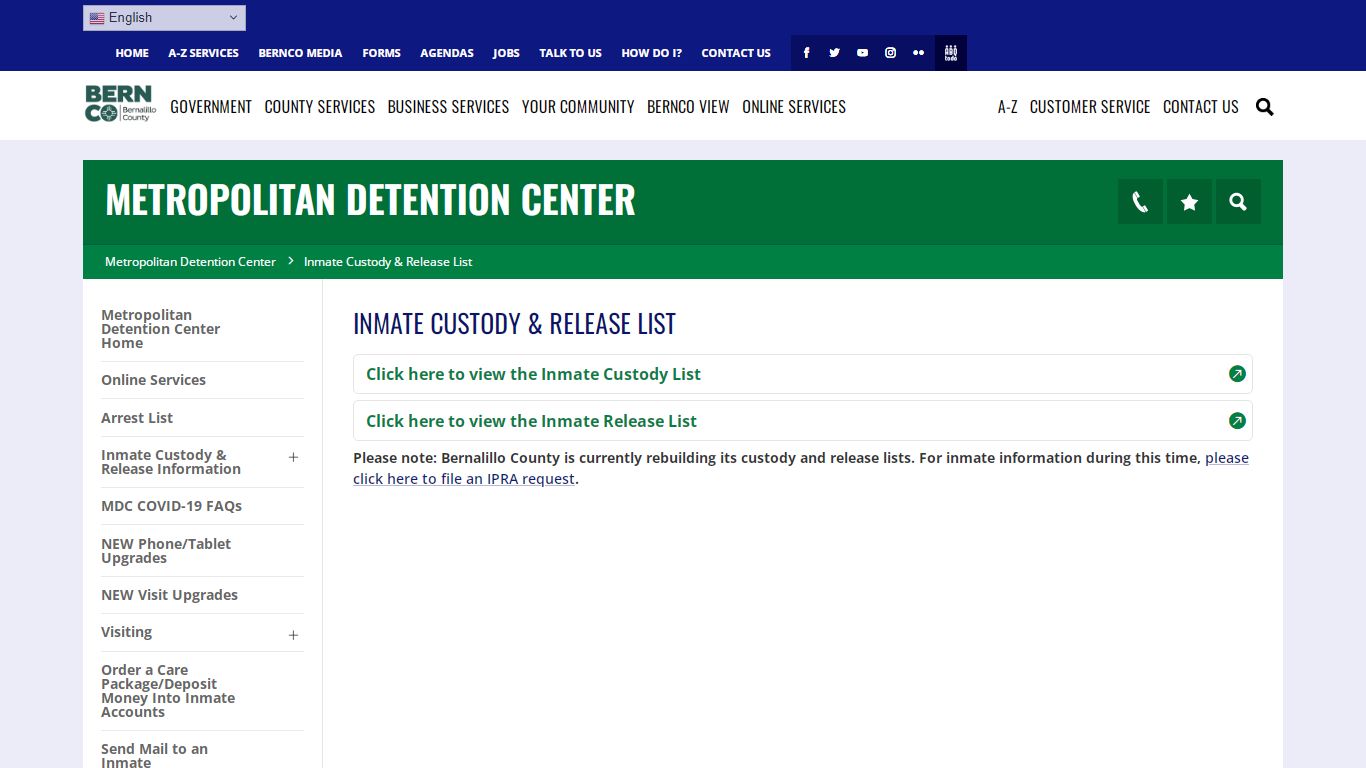
Task: Click arrow icon on Inmate Release List row
Action: click(x=1237, y=421)
